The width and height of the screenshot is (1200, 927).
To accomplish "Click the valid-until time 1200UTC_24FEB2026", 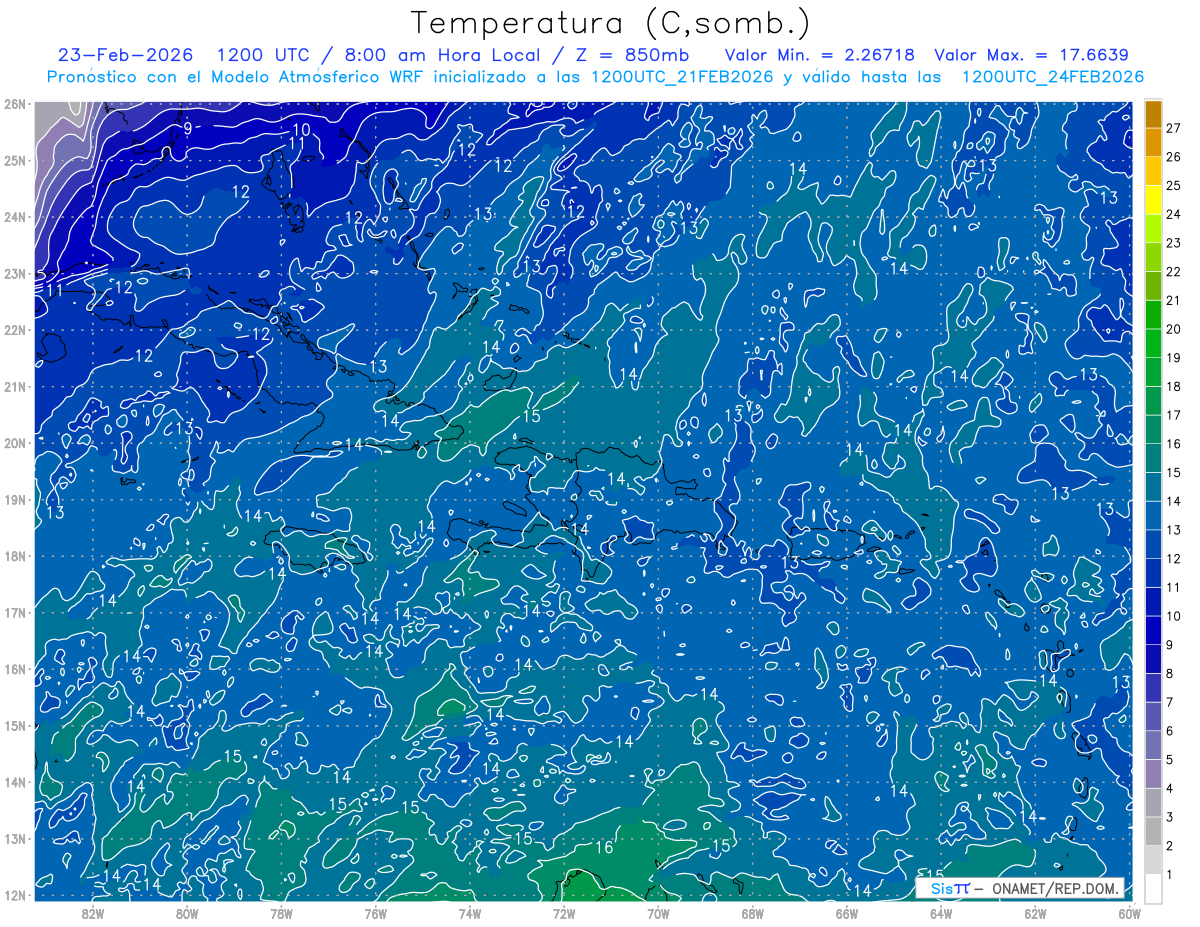I will 1052,77.
